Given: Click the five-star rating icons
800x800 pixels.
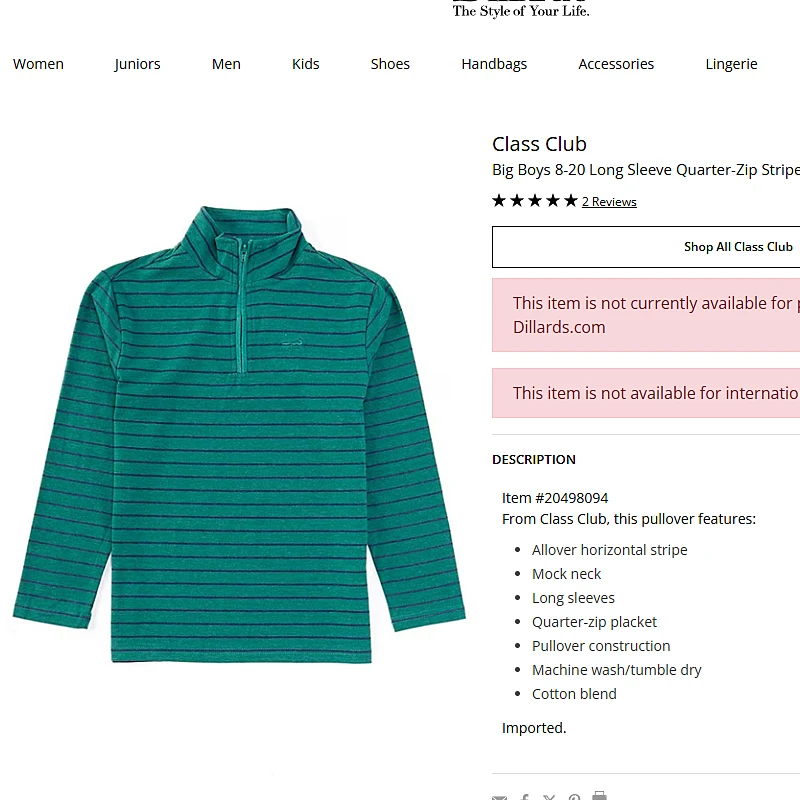Looking at the screenshot, I should (x=535, y=201).
